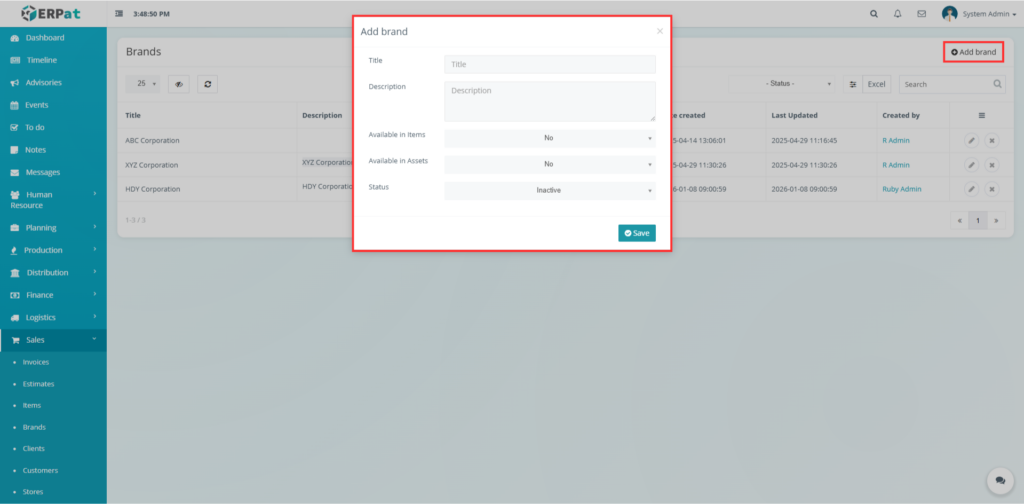The width and height of the screenshot is (1024, 504).
Task: Click Save in Add brand dialog
Action: [637, 233]
